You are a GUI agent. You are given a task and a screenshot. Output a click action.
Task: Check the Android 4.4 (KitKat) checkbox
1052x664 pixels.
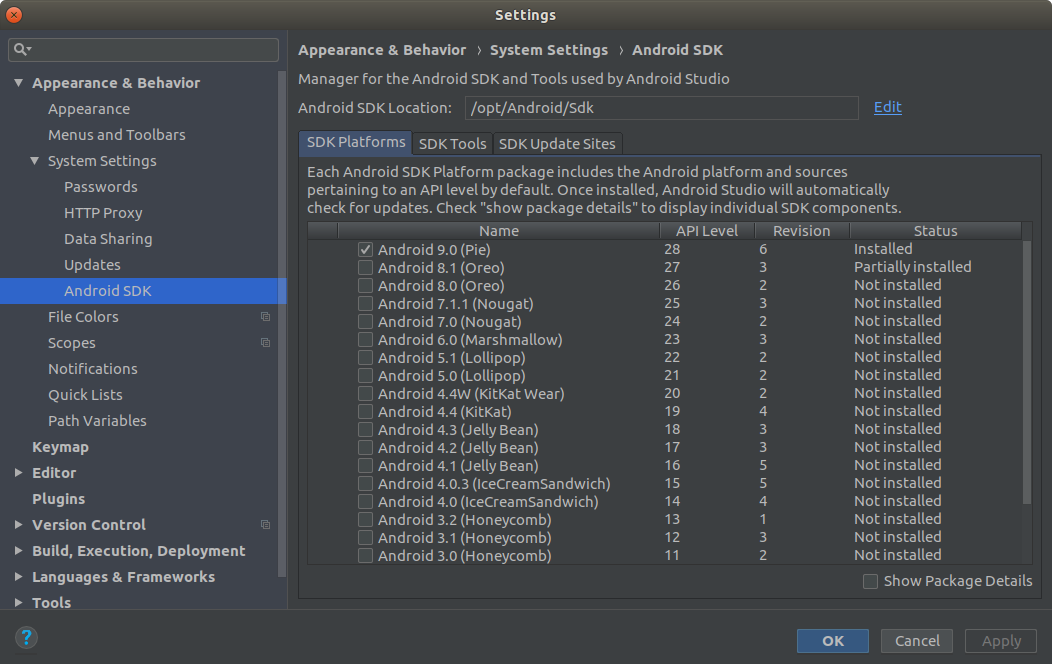[x=365, y=412]
